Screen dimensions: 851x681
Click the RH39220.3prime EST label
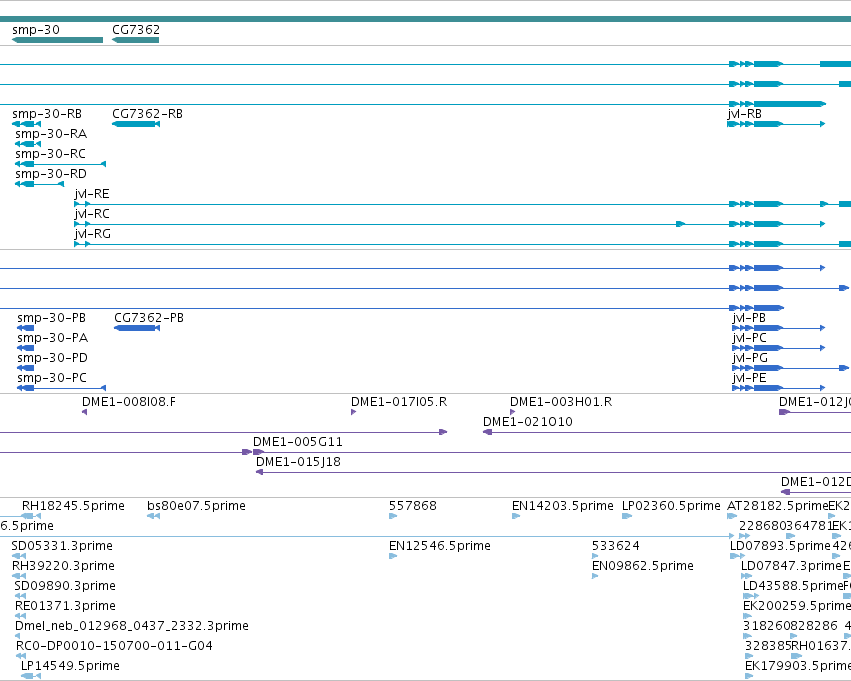coord(63,567)
